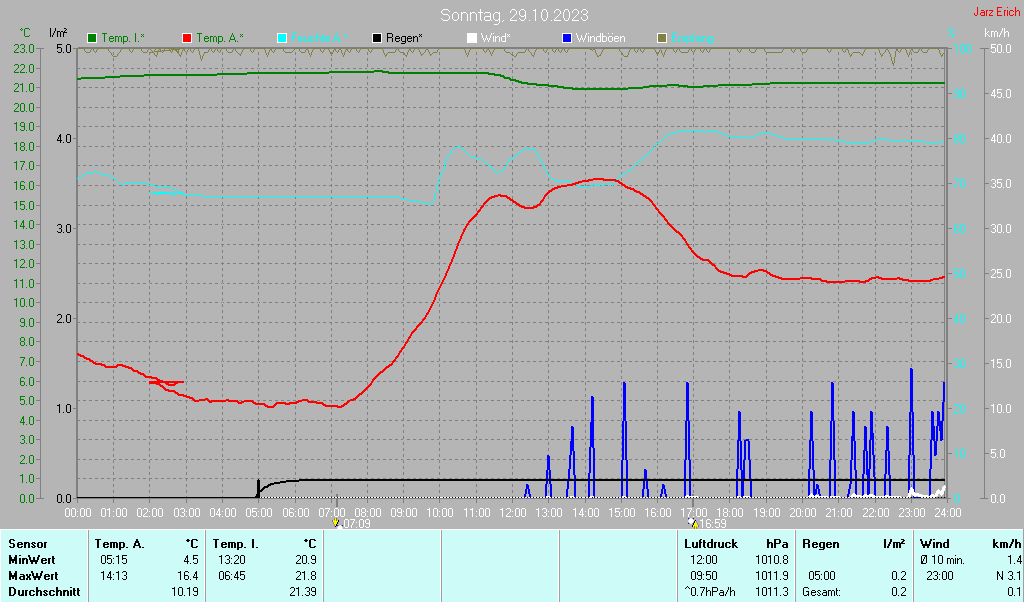The height and width of the screenshot is (602, 1024).
Task: Click the 'Ø 10 min.' wind label
Action: pos(942,560)
